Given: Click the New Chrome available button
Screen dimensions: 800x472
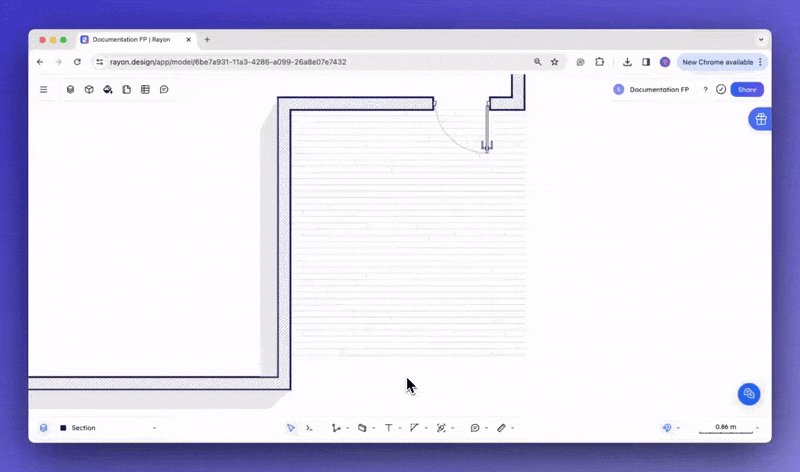Looking at the screenshot, I should click(x=717, y=62).
